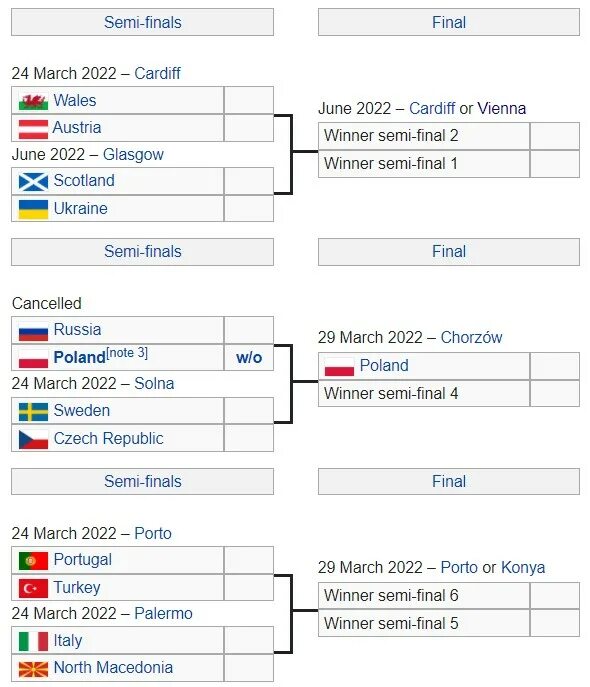Click Poland's flag in the Chorzów final
This screenshot has height=687, width=590.
tap(339, 367)
